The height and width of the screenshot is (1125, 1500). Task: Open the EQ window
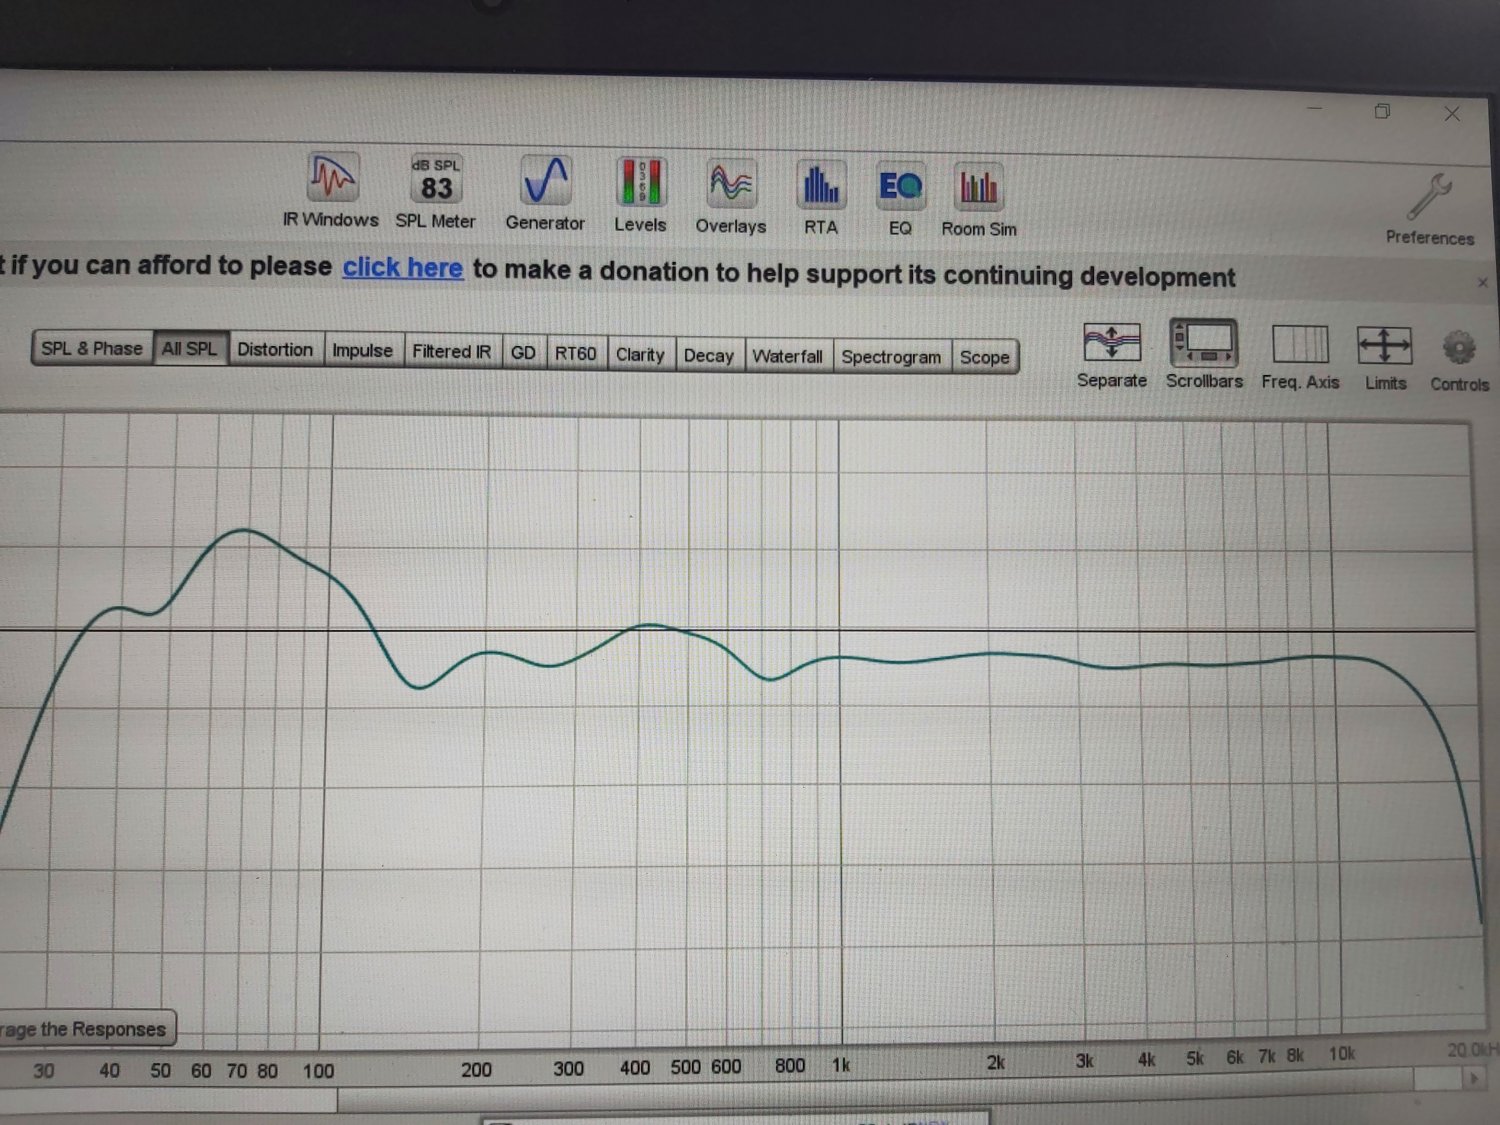coord(900,199)
